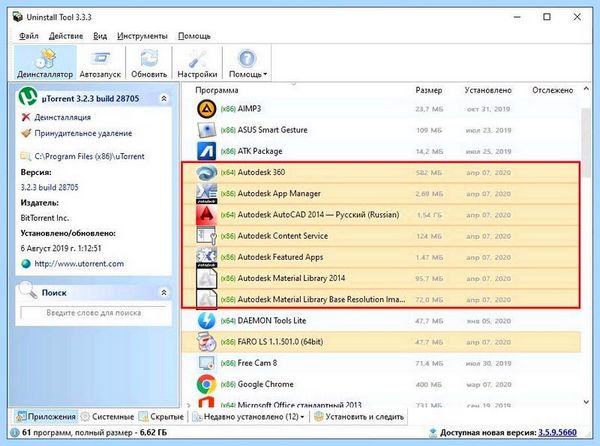
Task: Expand the Microsoft Office row arrow
Action: coord(188,405)
